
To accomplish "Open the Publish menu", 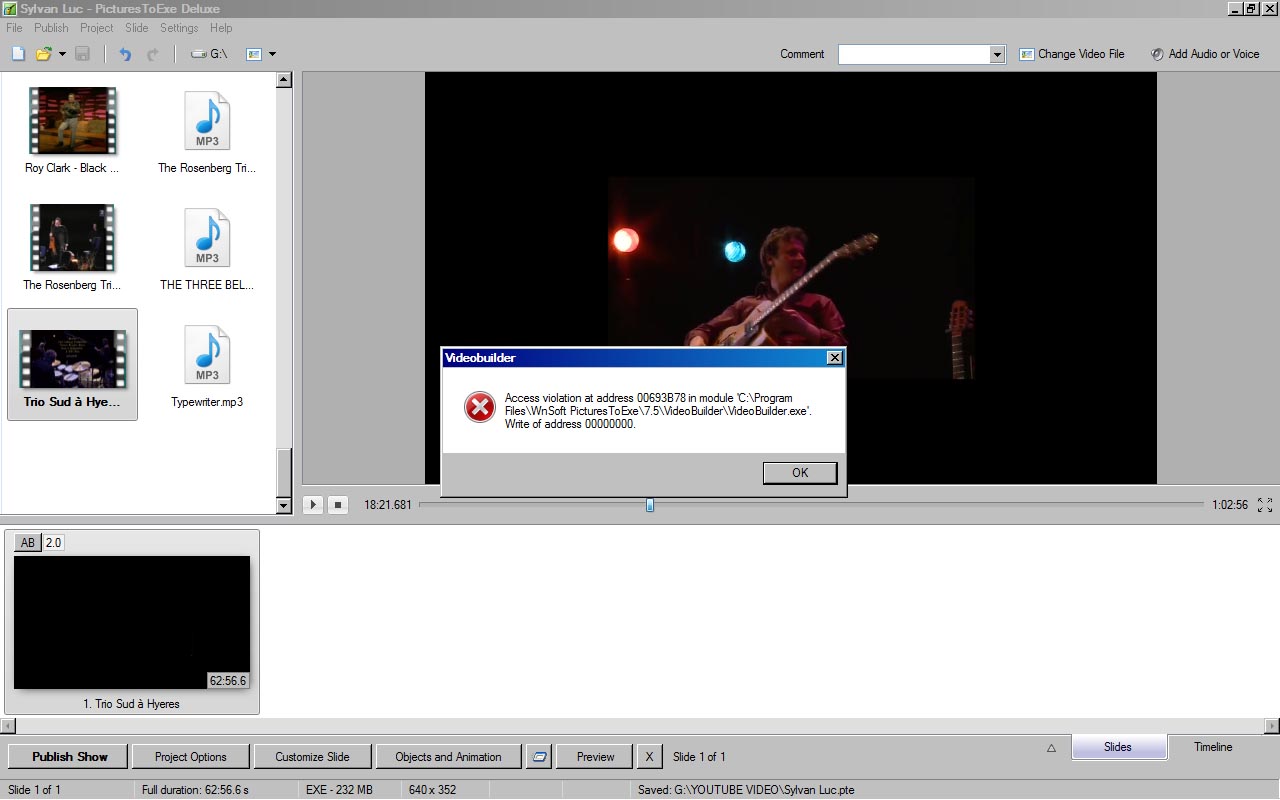I will [51, 28].
